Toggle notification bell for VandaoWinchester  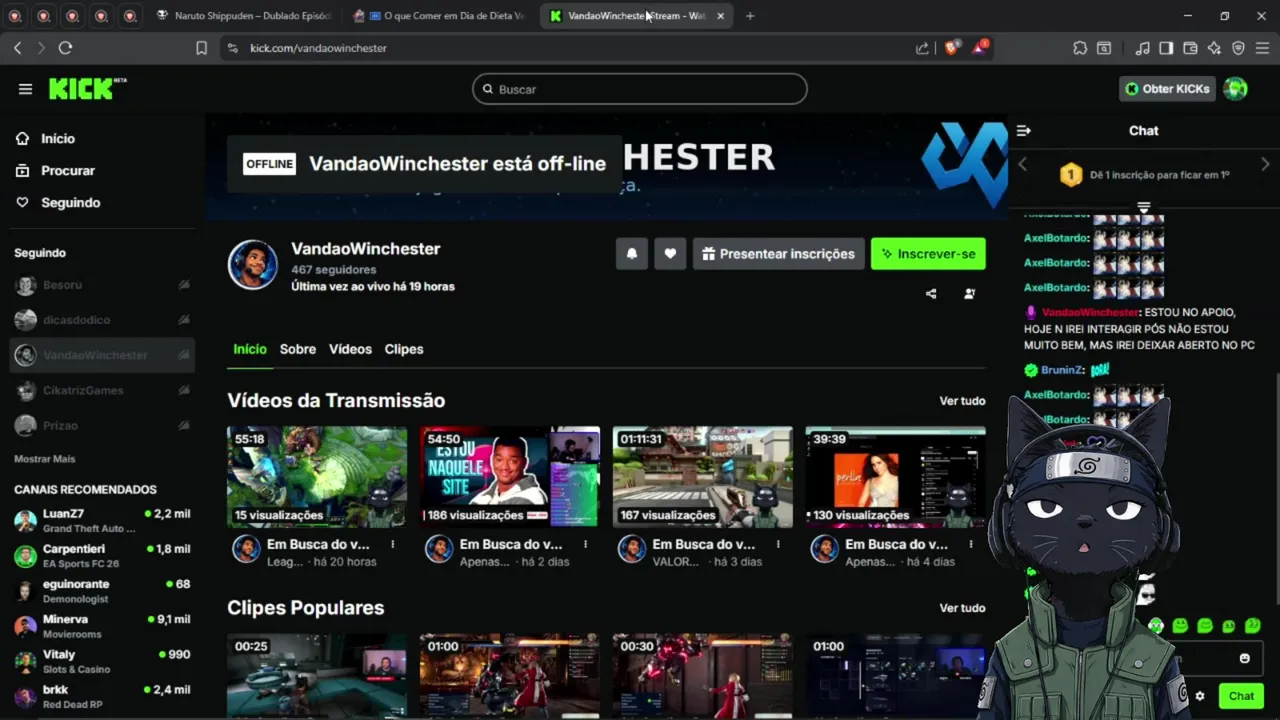[x=632, y=254]
